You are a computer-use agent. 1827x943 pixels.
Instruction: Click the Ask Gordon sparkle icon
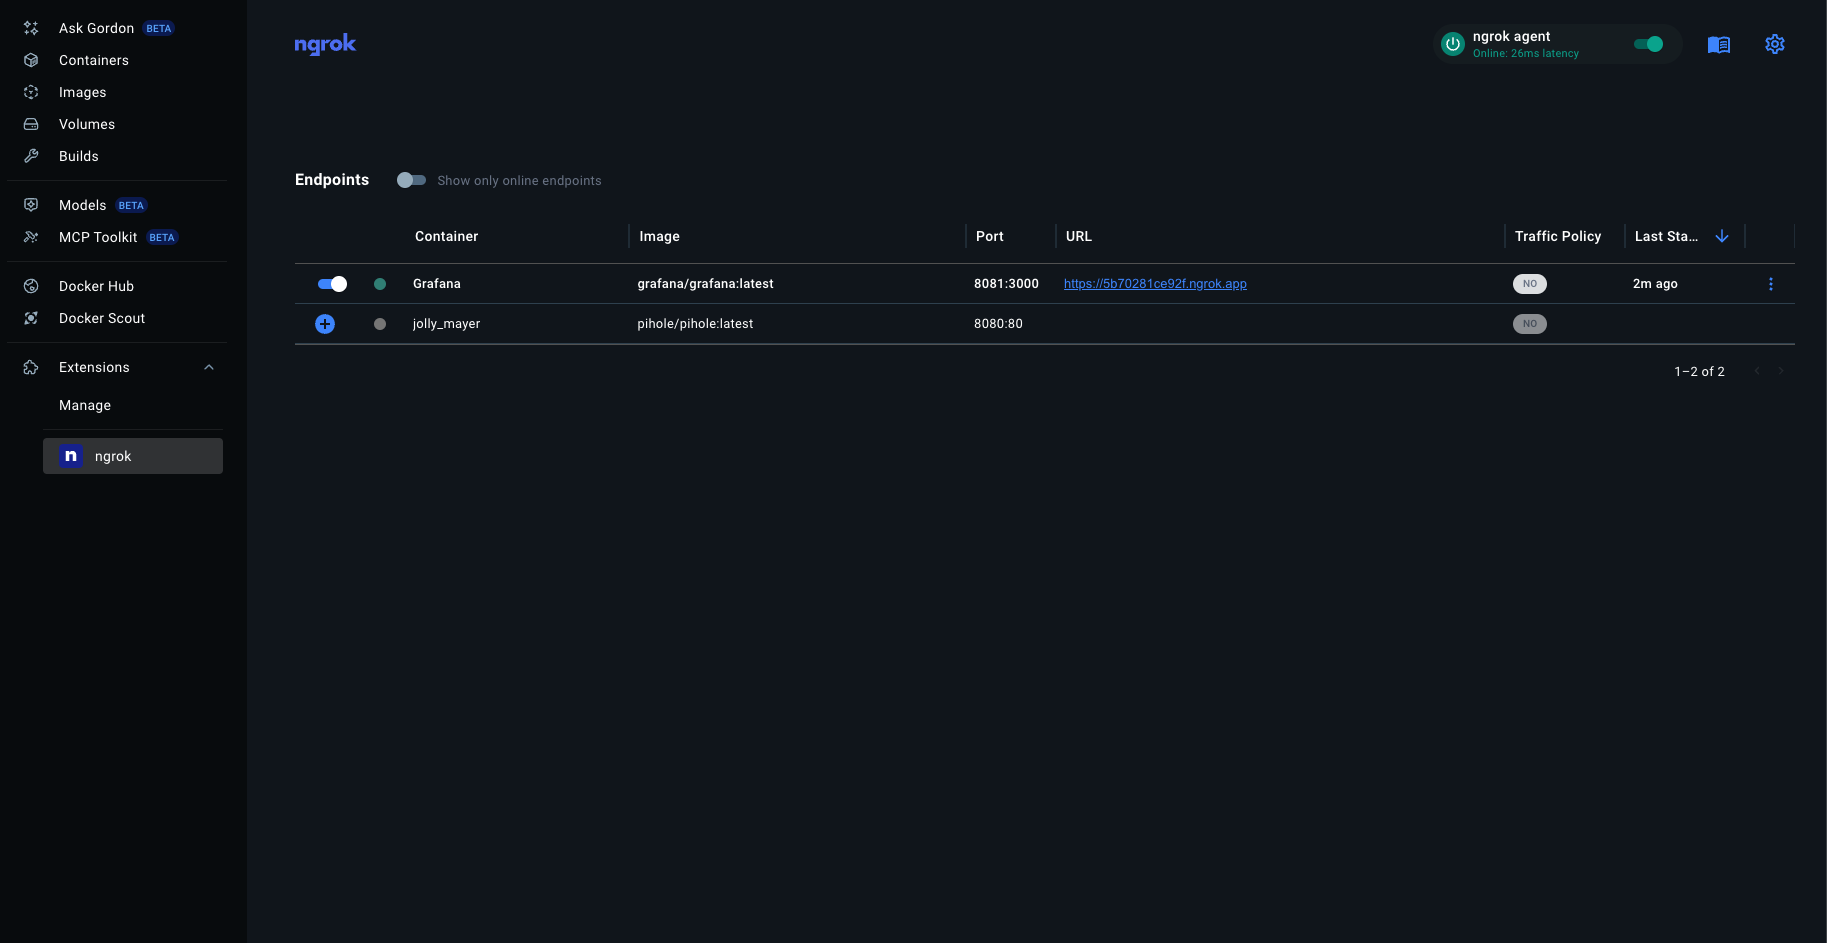tap(31, 28)
